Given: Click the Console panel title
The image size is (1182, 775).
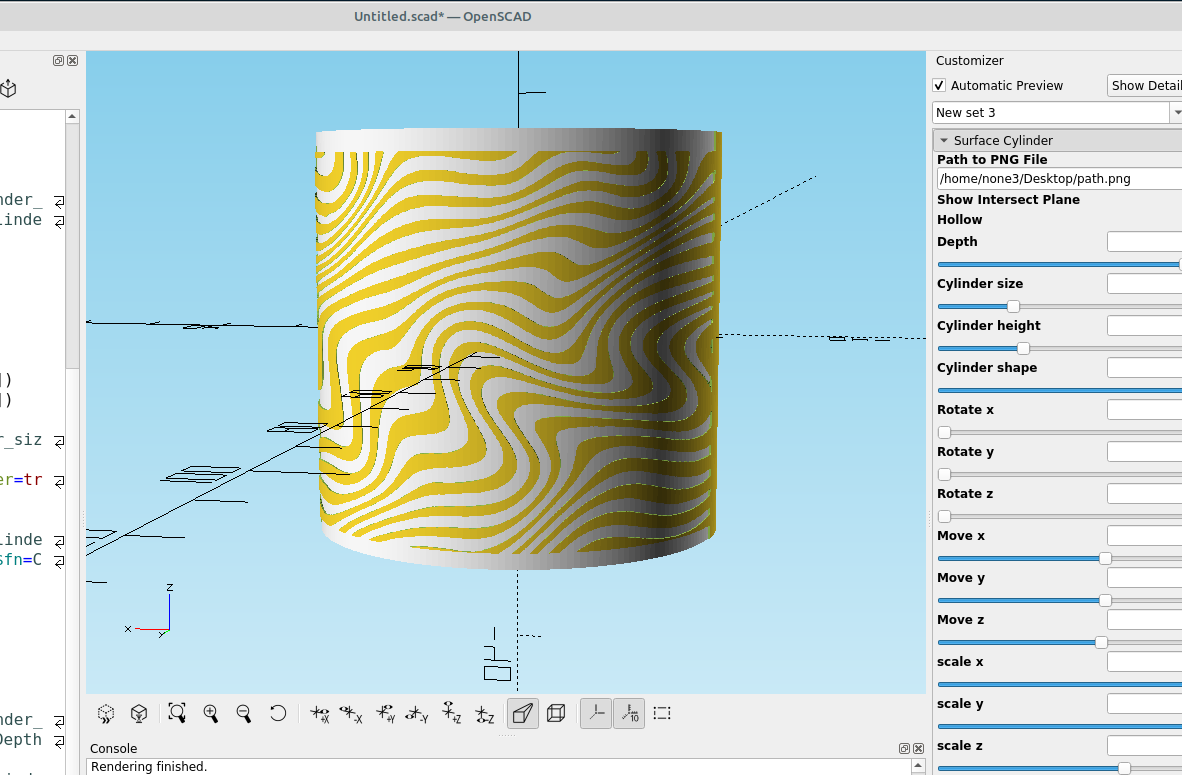Looking at the screenshot, I should (x=113, y=748).
